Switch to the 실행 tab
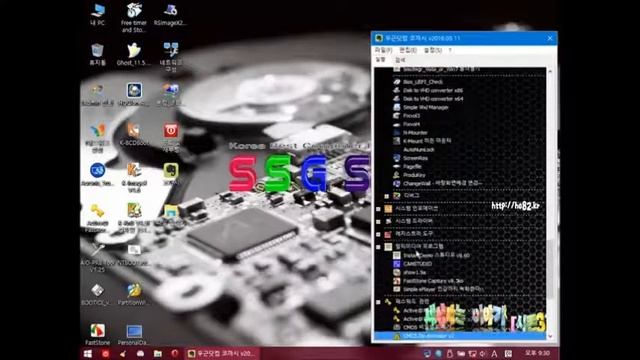 point(380,60)
